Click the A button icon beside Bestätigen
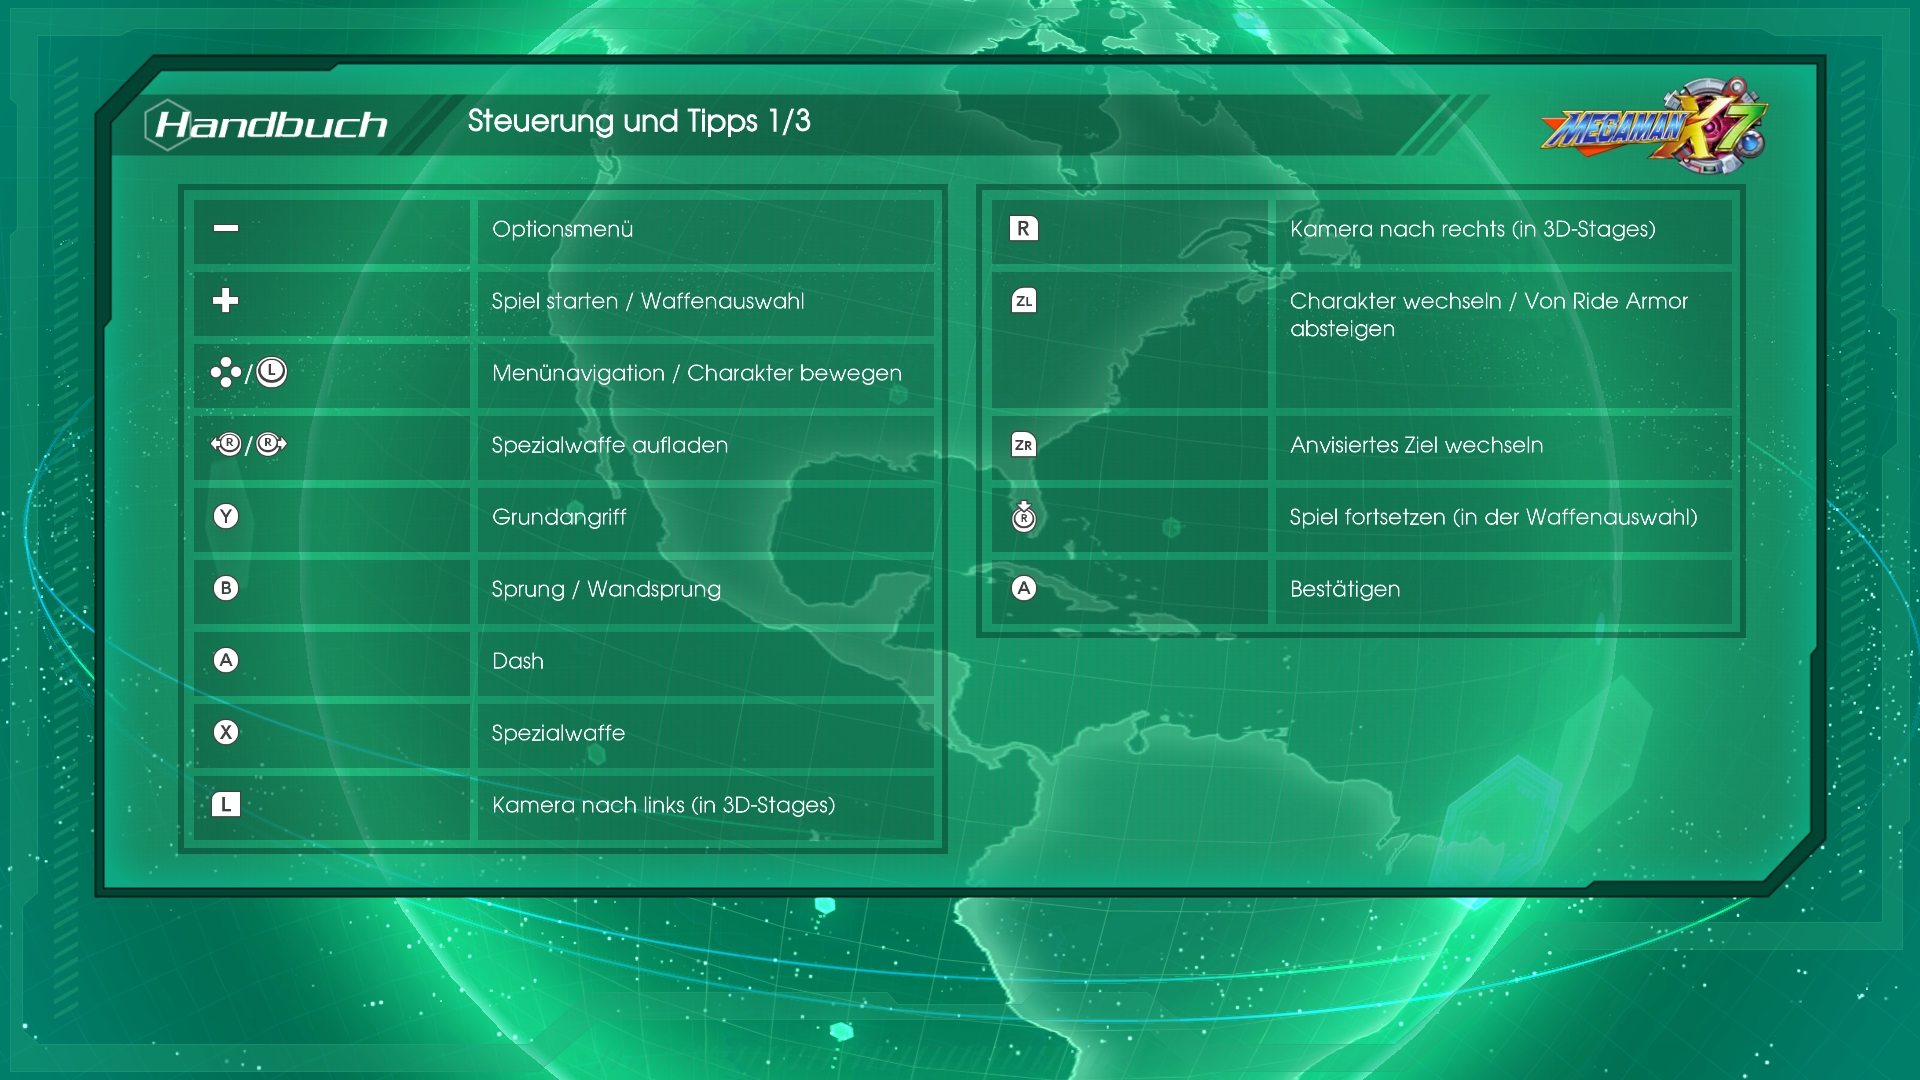 tap(1023, 588)
